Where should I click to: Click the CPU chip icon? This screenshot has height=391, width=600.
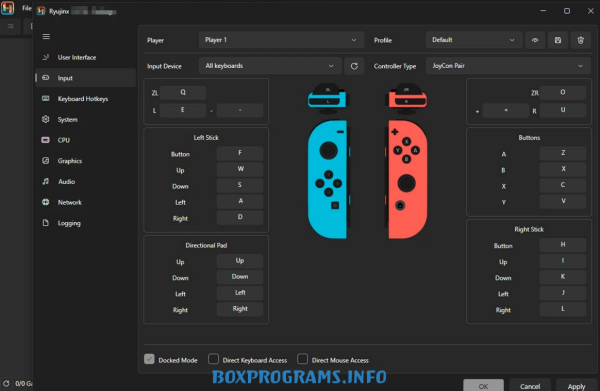[x=46, y=140]
